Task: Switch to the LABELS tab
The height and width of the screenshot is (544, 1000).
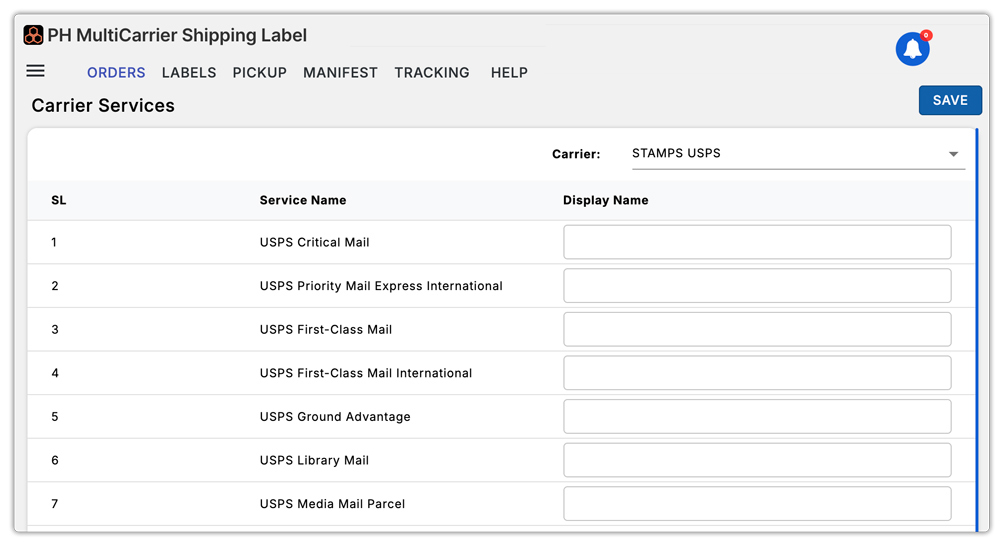Action: [189, 73]
